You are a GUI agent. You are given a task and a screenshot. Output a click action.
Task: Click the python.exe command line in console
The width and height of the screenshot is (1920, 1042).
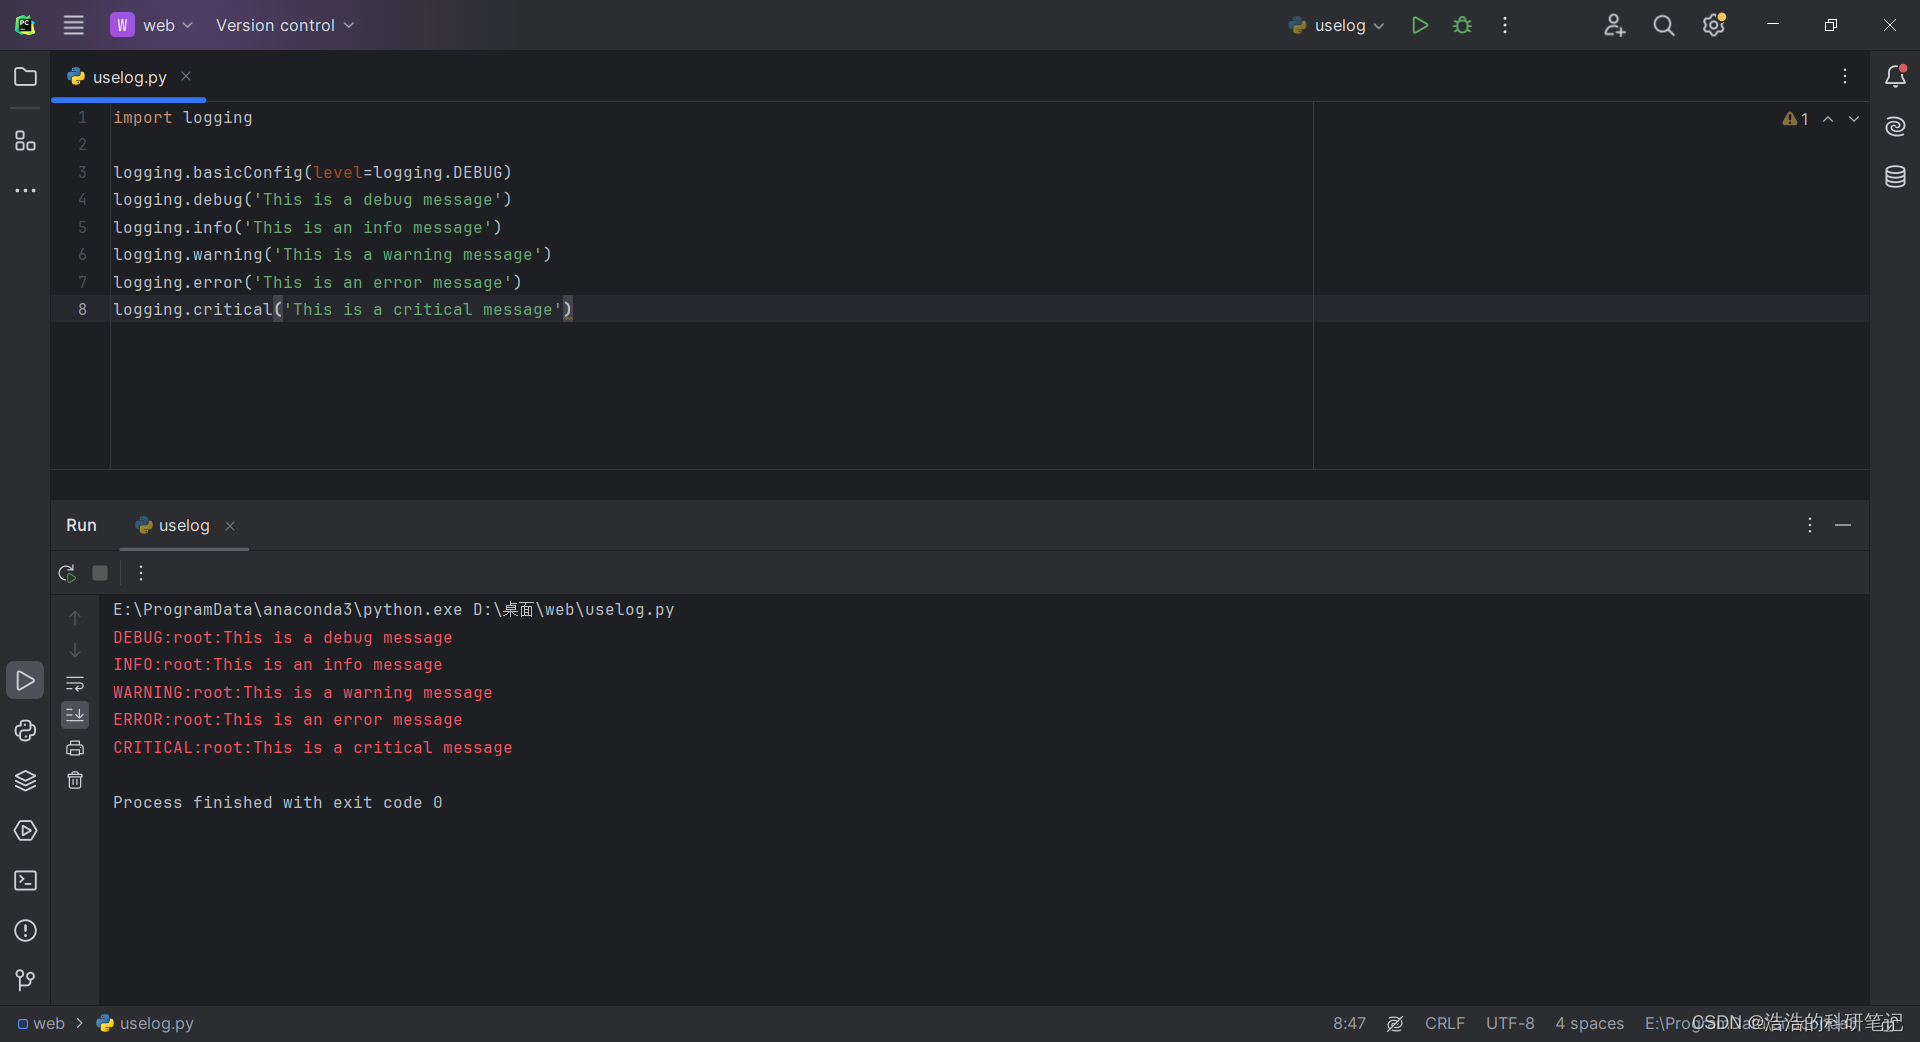click(394, 609)
